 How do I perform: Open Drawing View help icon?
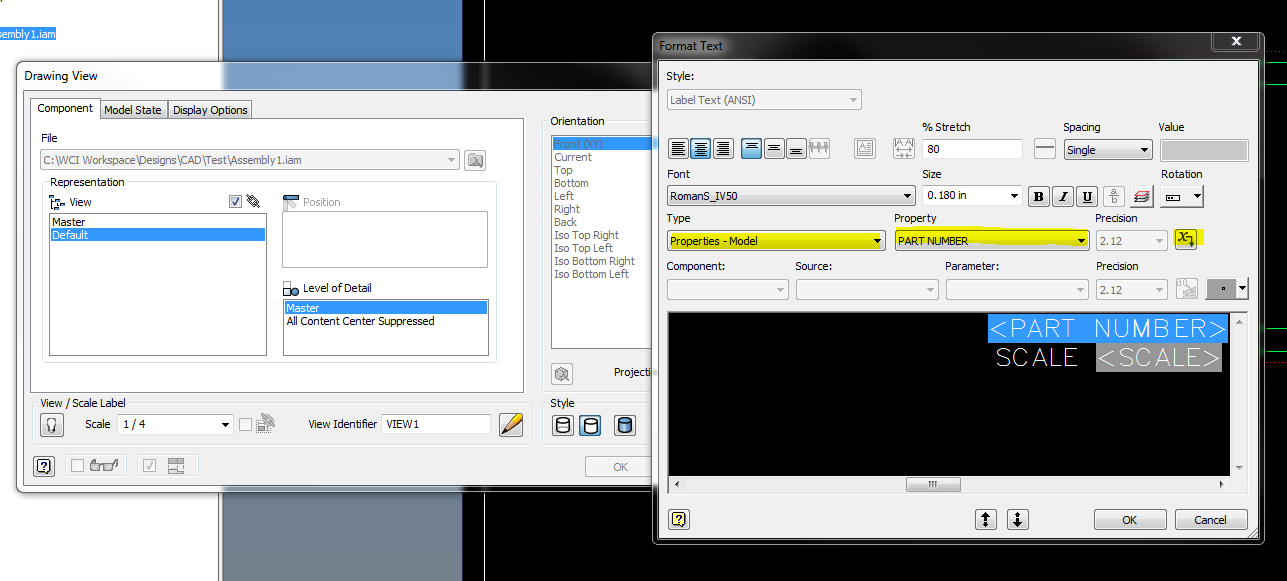coord(43,466)
